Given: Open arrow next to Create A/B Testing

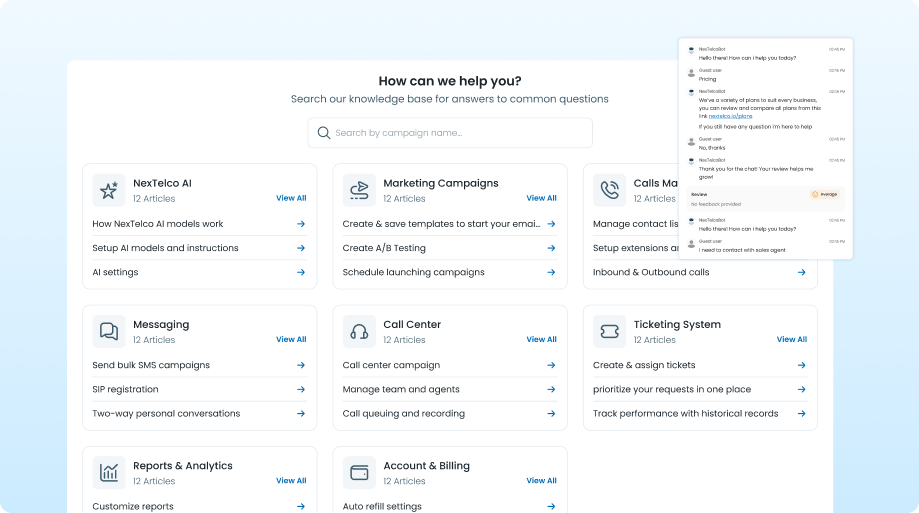Looking at the screenshot, I should [x=551, y=248].
